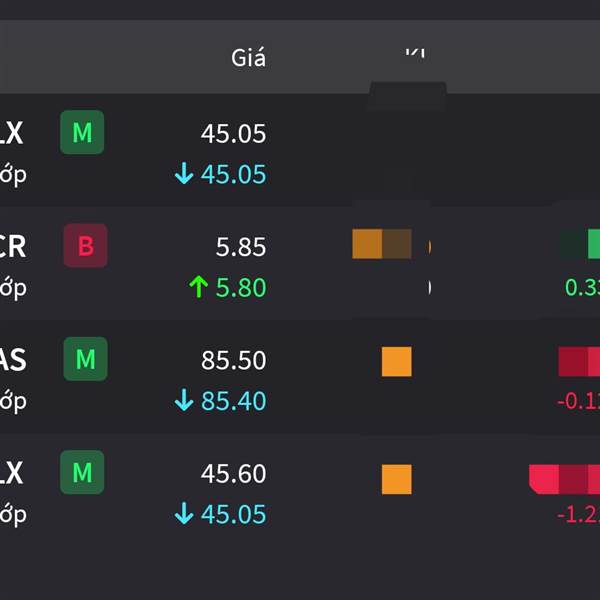Select the M badge in the 45.60 row
Screen dimensions: 600x600
coord(82,472)
